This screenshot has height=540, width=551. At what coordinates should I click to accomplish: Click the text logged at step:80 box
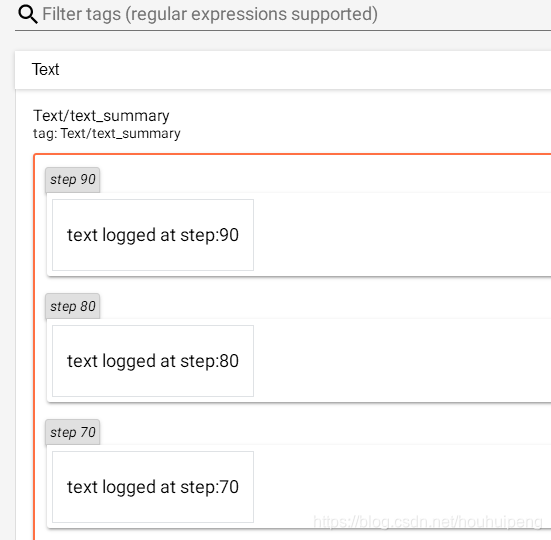pyautogui.click(x=153, y=361)
